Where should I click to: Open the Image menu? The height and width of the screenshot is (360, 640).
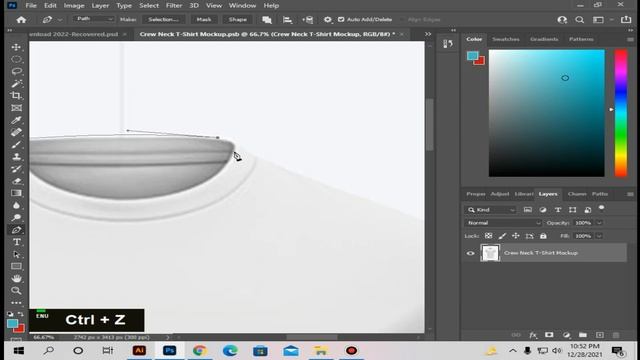pyautogui.click(x=74, y=6)
